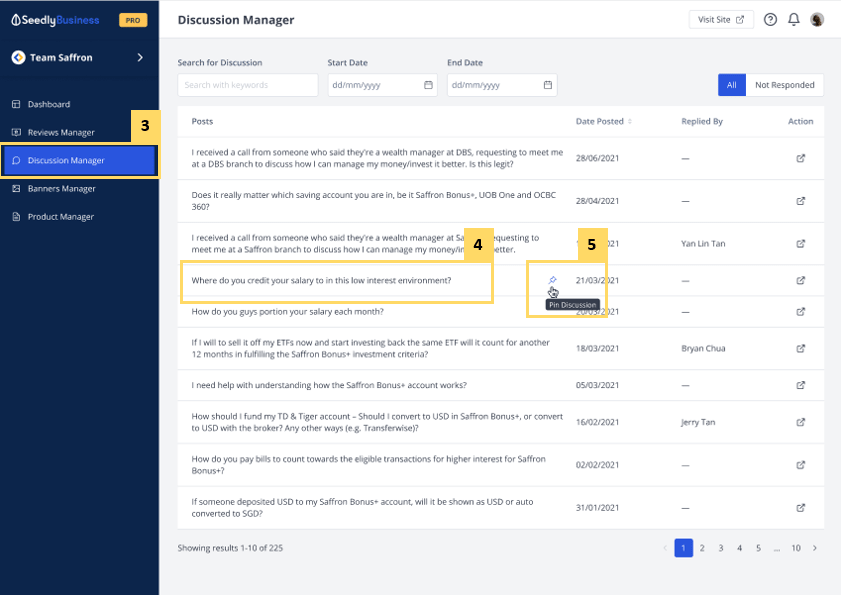Open external link for 31/01/2021 post
The height and width of the screenshot is (595, 841).
coord(800,507)
